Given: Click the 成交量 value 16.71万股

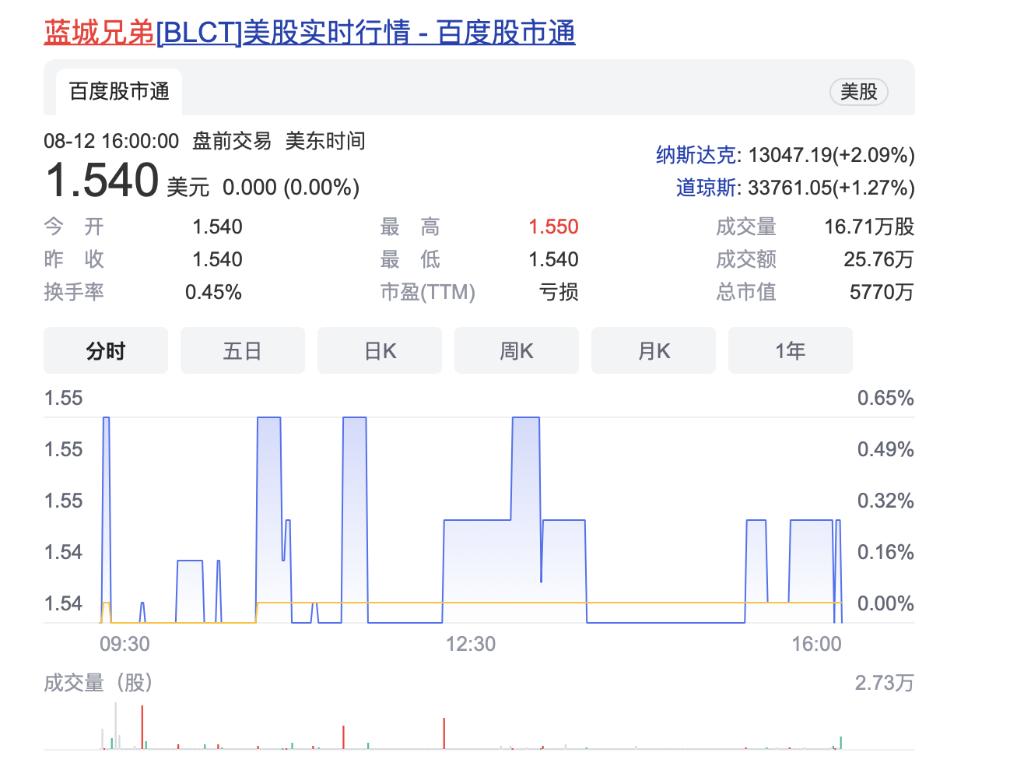Looking at the screenshot, I should click(x=868, y=227).
